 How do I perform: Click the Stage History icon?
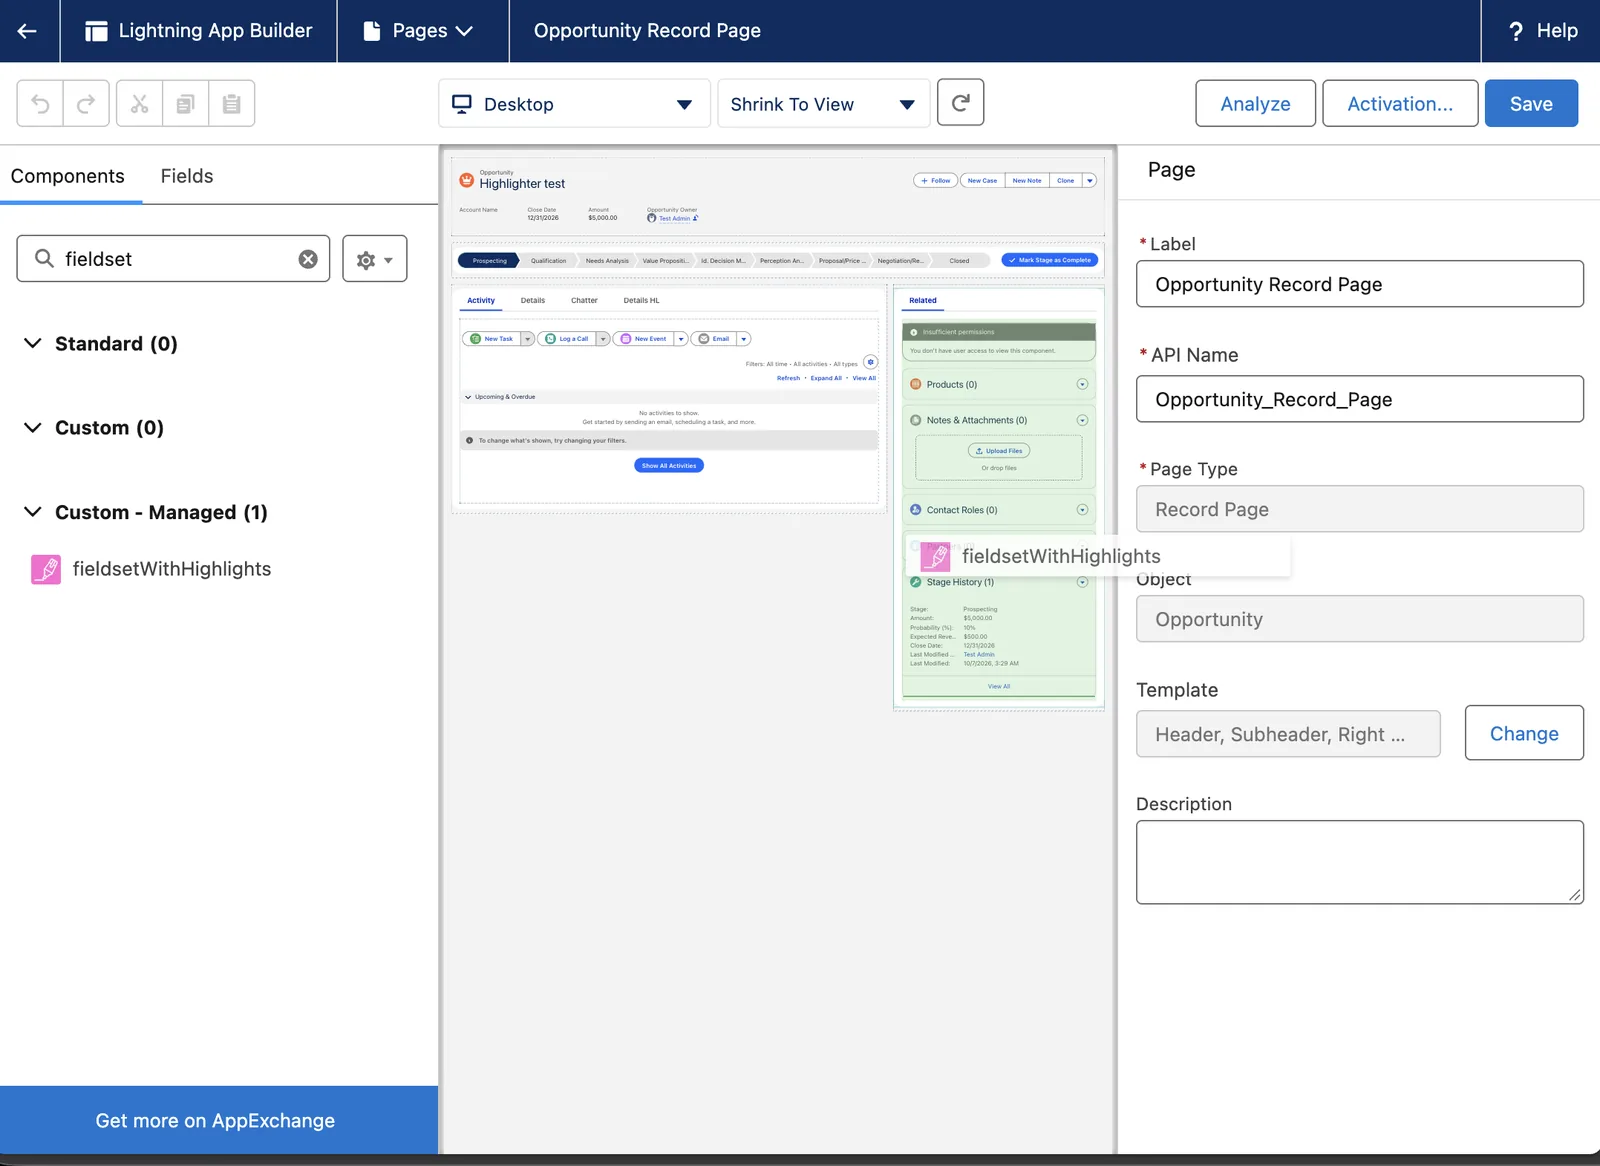click(915, 582)
